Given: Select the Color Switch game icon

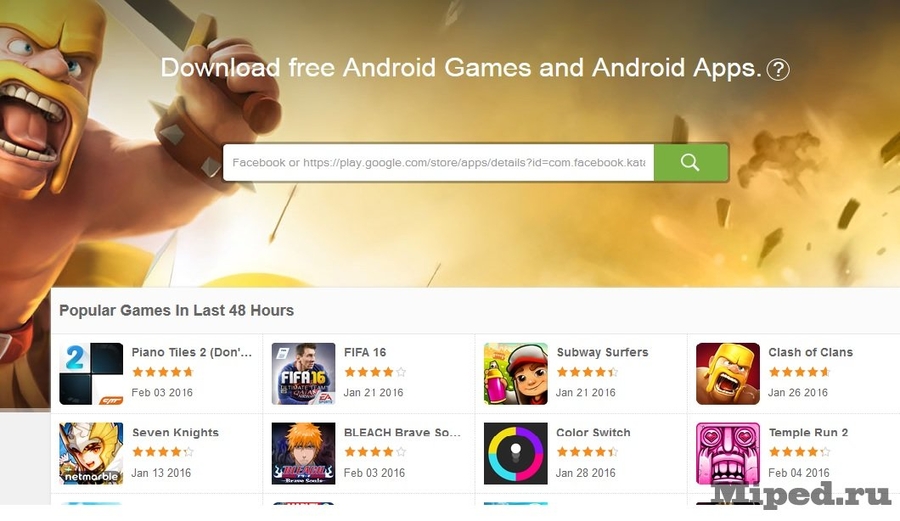Looking at the screenshot, I should click(516, 454).
